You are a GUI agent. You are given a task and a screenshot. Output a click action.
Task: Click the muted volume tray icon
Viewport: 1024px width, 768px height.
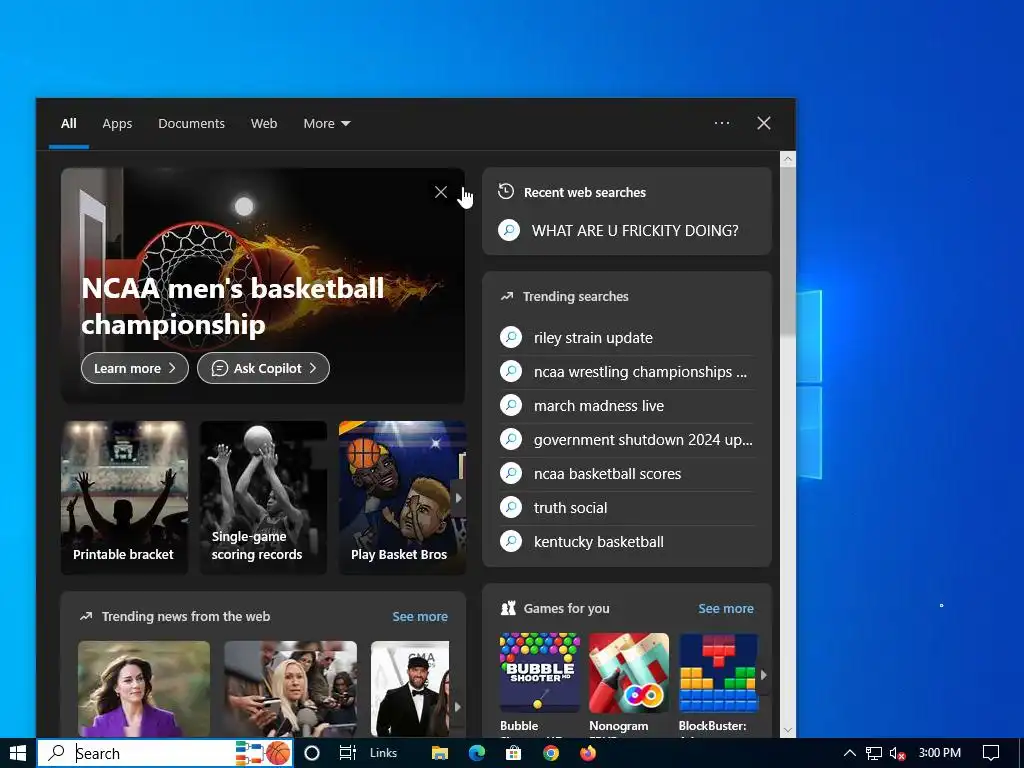click(897, 753)
